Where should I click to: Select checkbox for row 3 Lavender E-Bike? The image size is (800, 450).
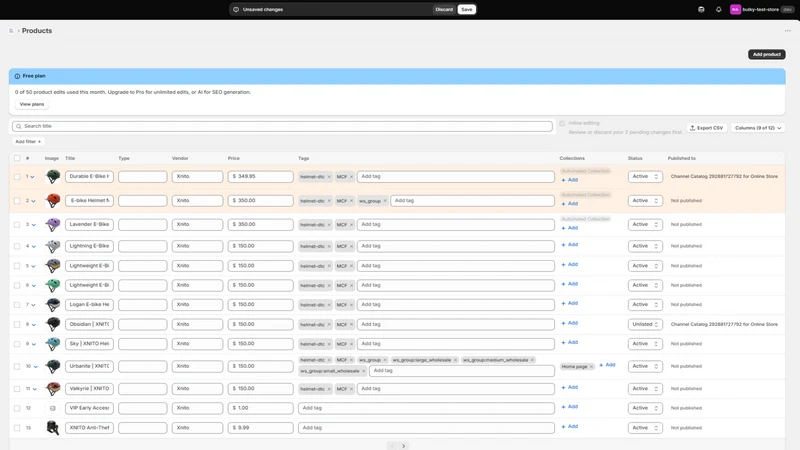pos(17,224)
